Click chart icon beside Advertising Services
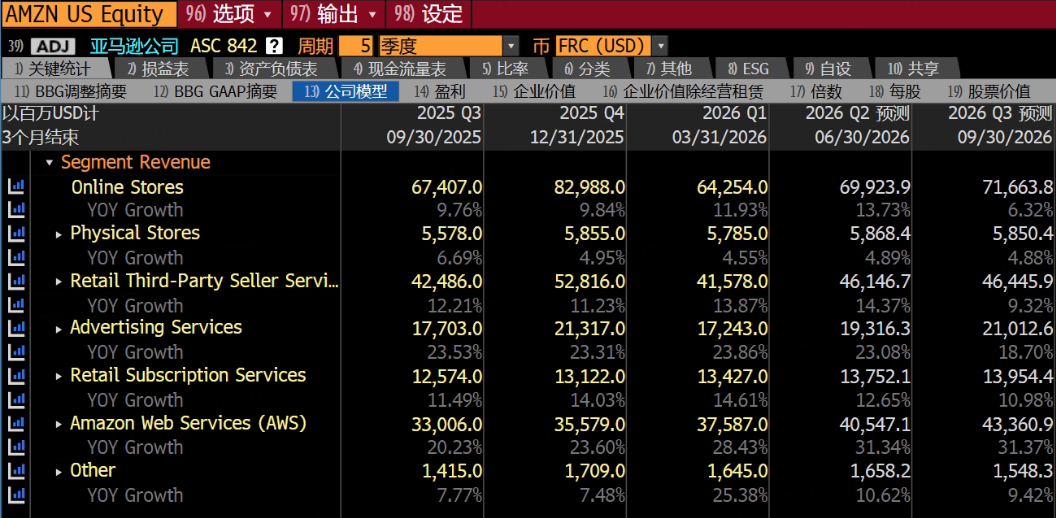 point(15,327)
